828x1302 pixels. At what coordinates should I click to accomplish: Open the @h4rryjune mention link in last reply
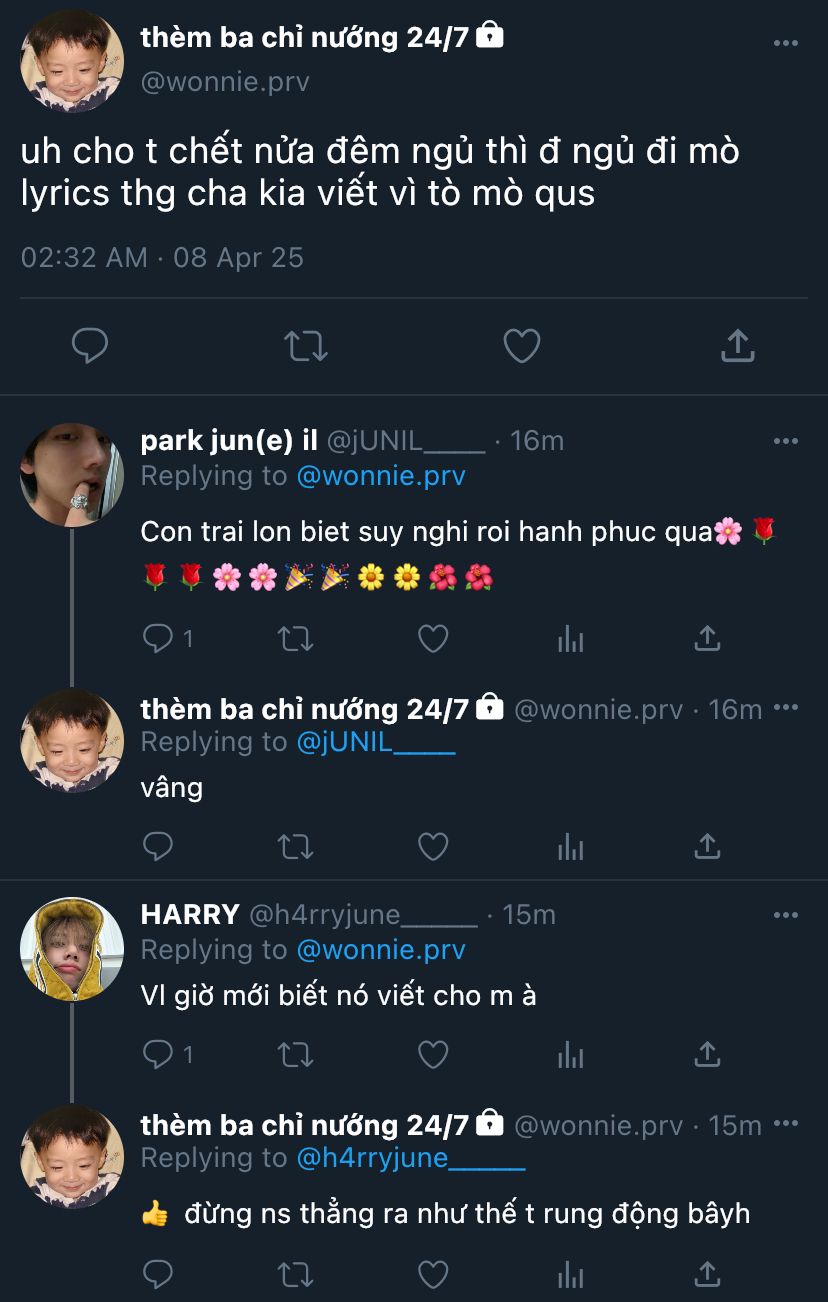point(411,1158)
